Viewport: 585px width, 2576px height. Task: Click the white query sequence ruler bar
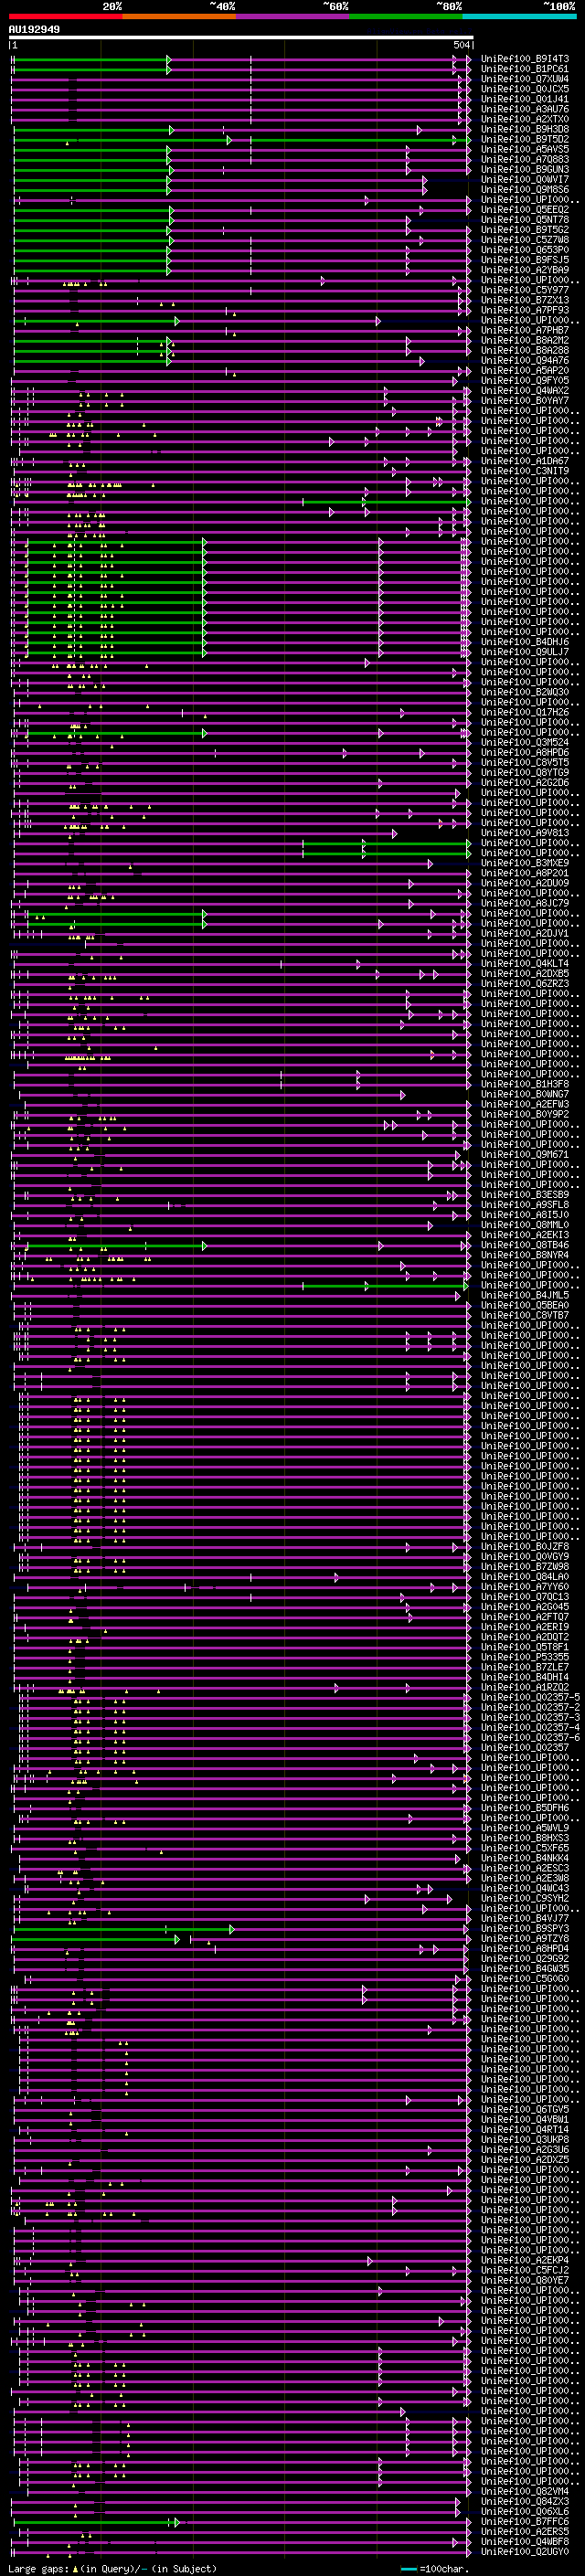241,37
